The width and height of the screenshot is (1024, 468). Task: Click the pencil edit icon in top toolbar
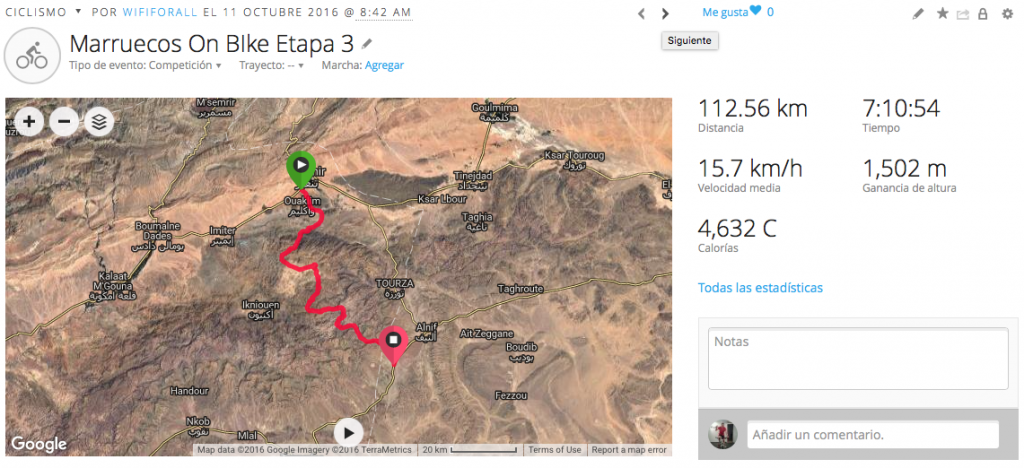918,14
